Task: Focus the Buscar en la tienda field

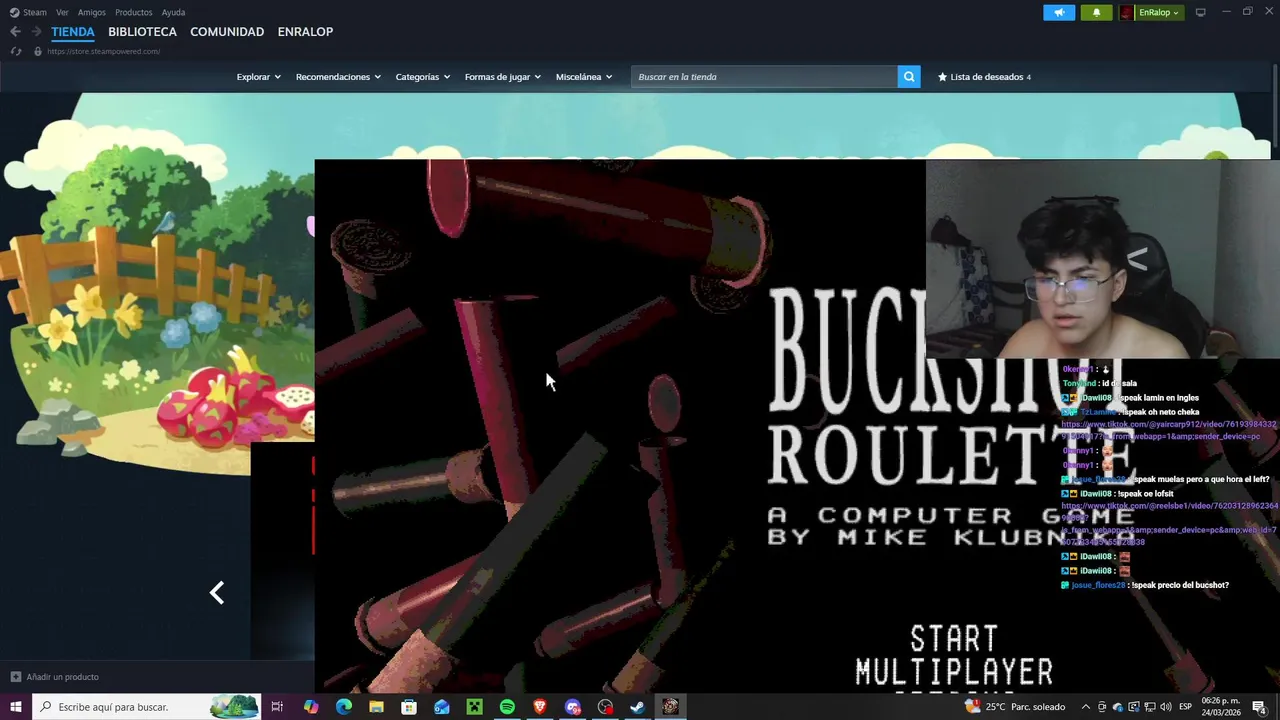Action: coord(764,77)
